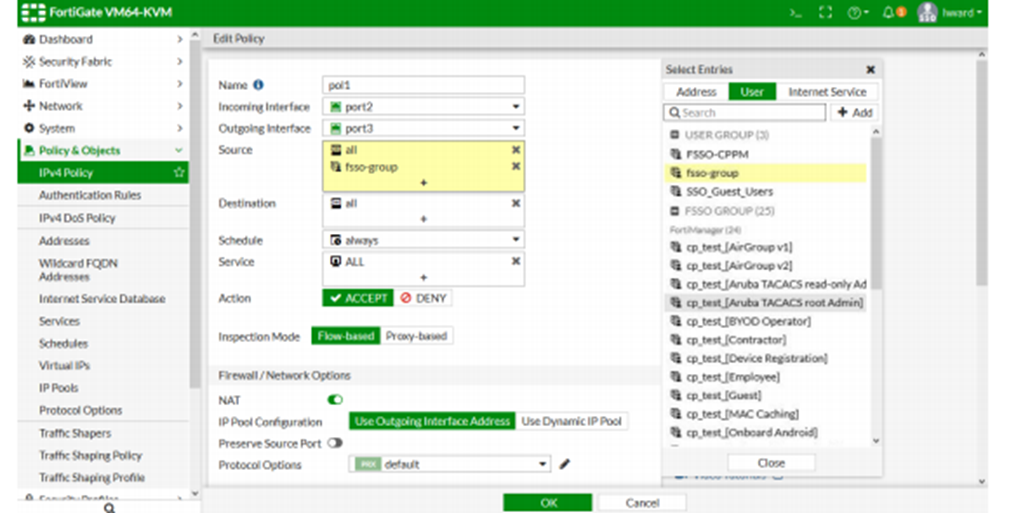This screenshot has width=1023, height=513.
Task: Expand System menu in sidebar
Action: (103, 128)
